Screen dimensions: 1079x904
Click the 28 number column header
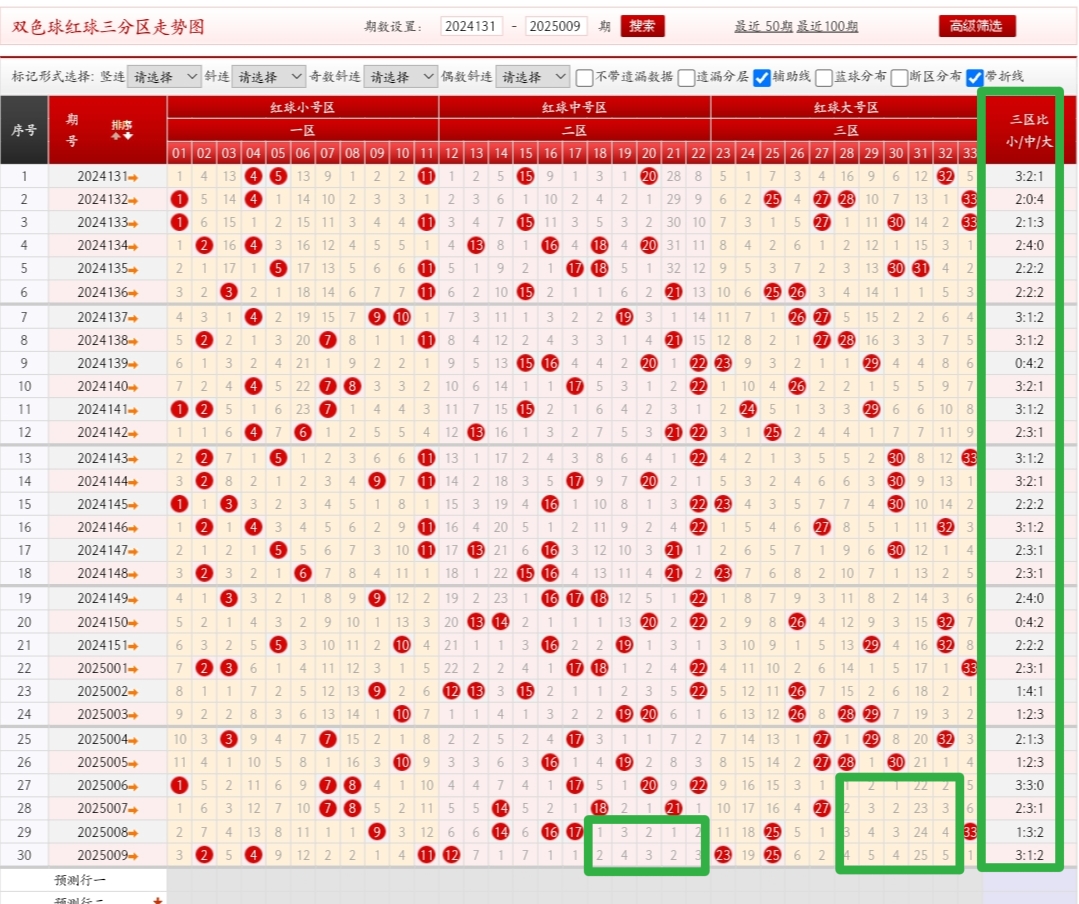(846, 153)
